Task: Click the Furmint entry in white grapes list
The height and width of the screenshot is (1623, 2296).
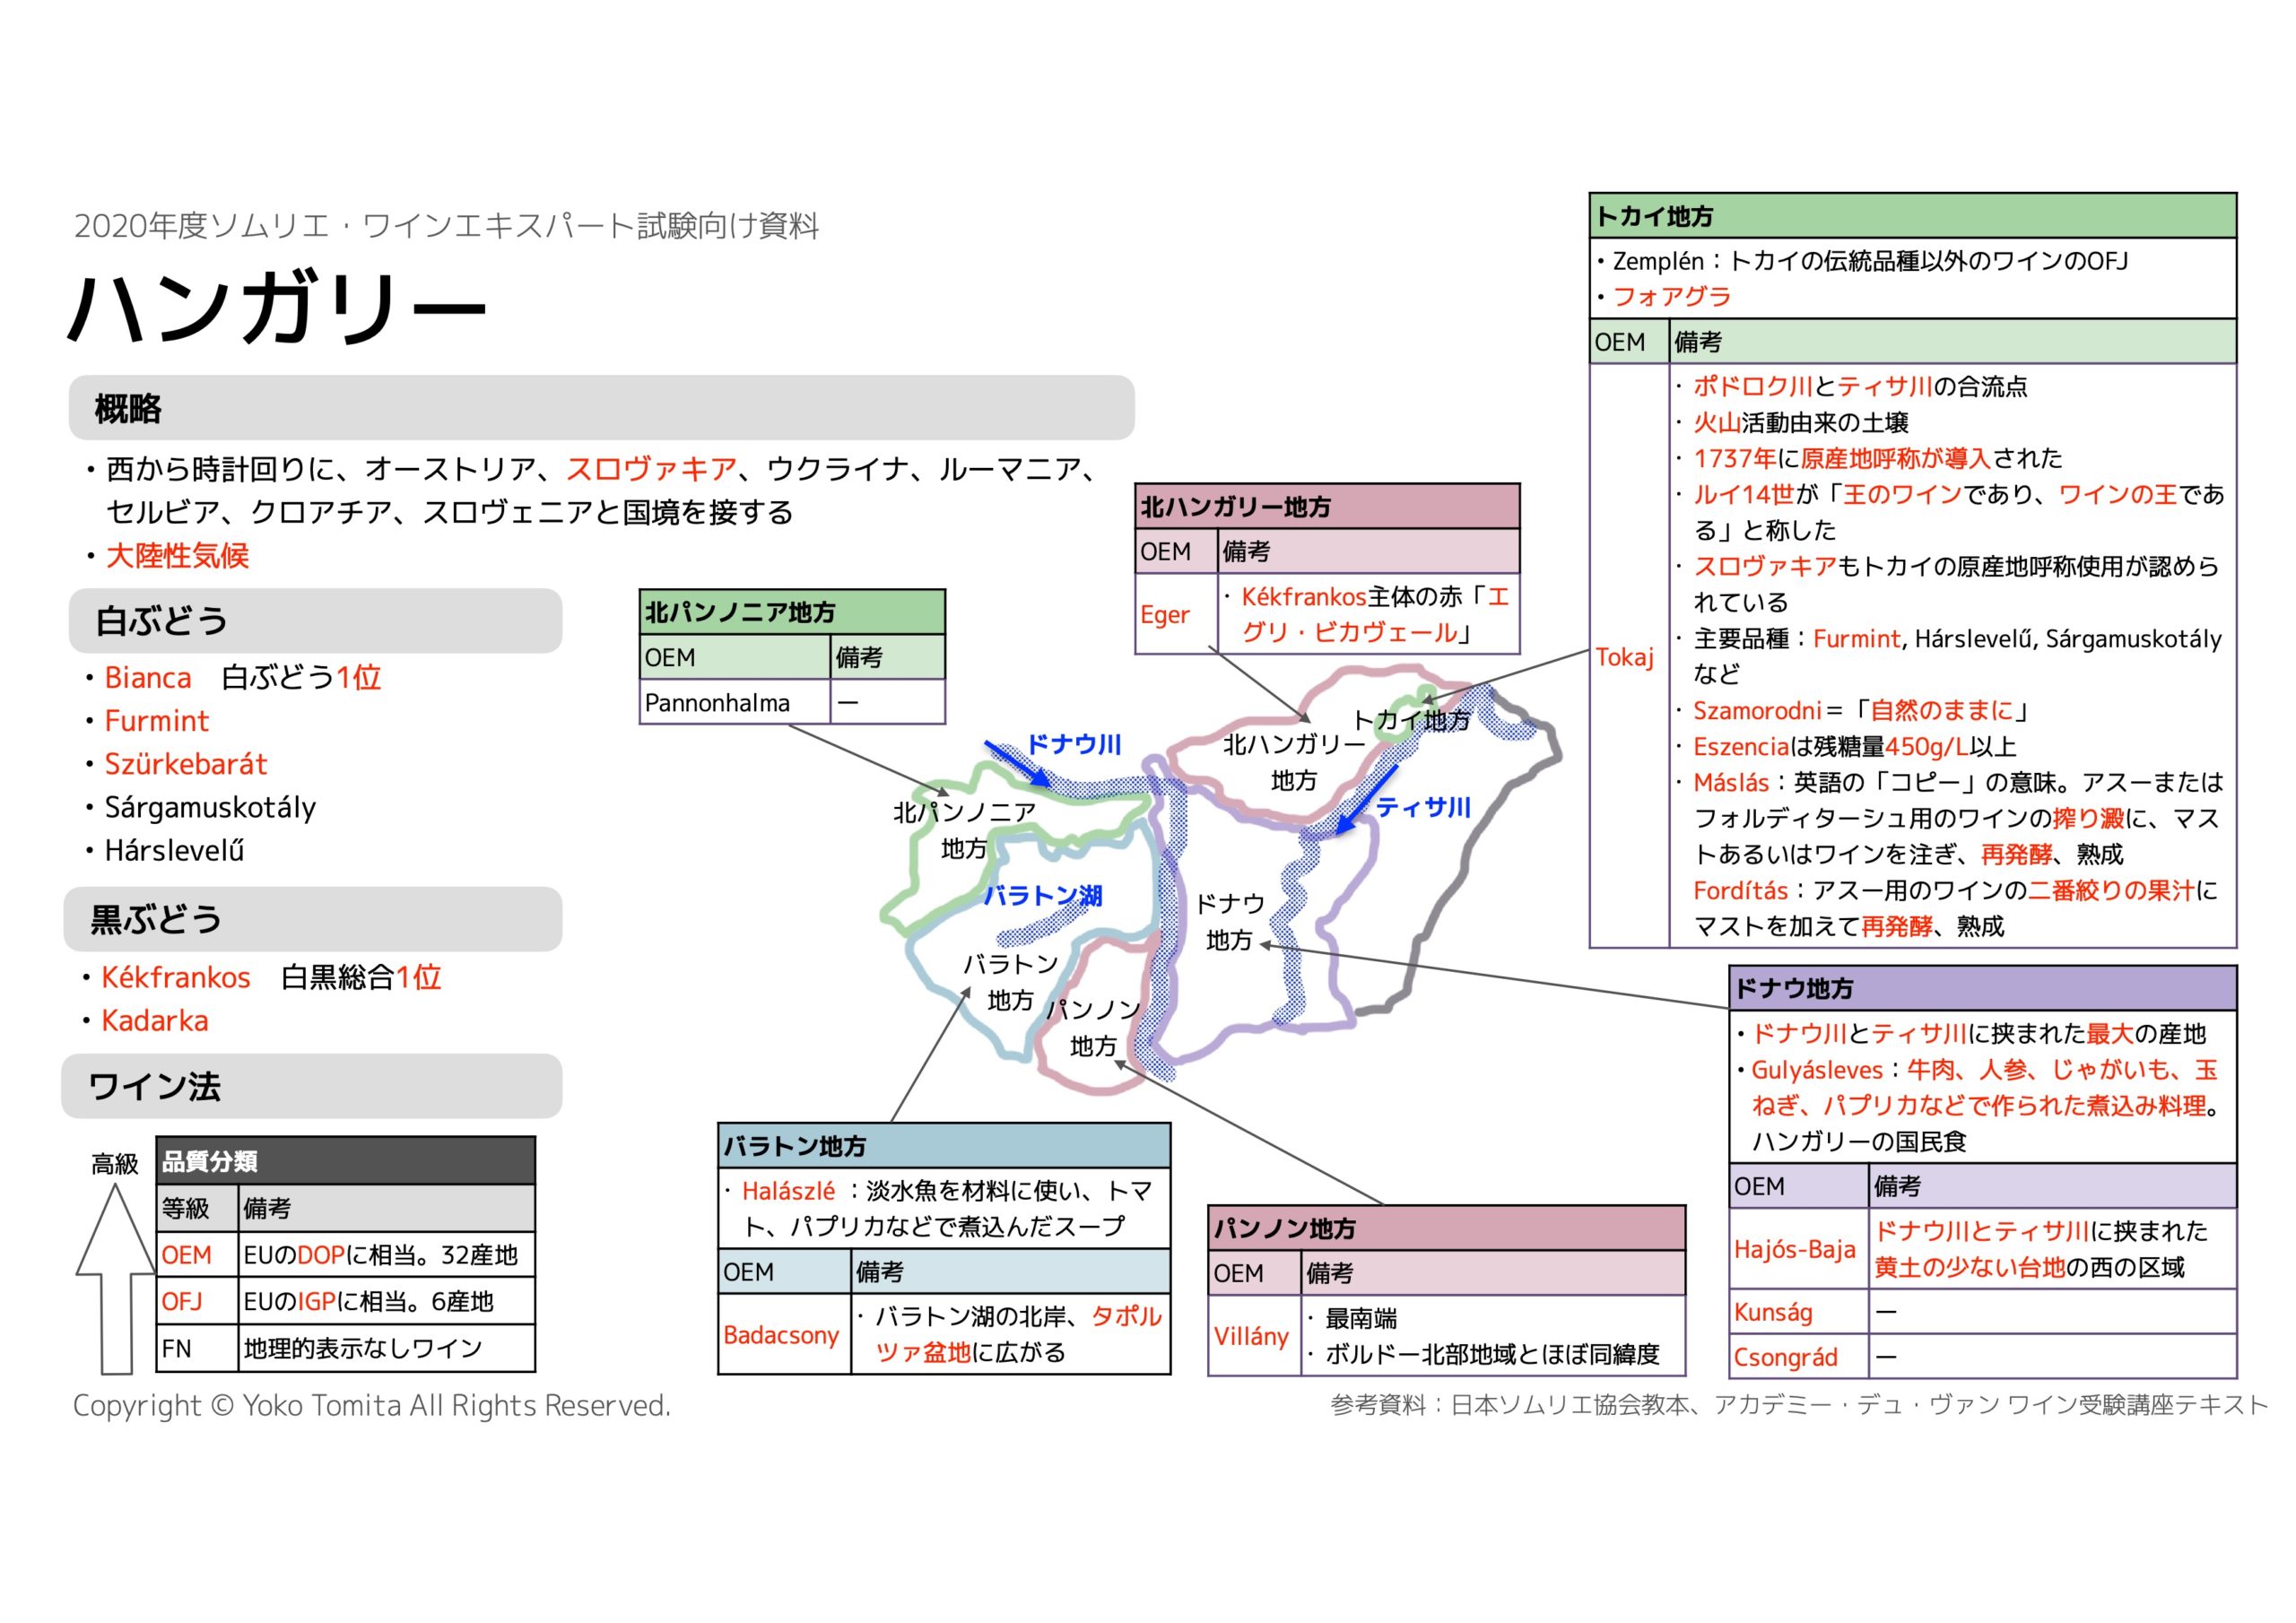Action: [x=157, y=721]
